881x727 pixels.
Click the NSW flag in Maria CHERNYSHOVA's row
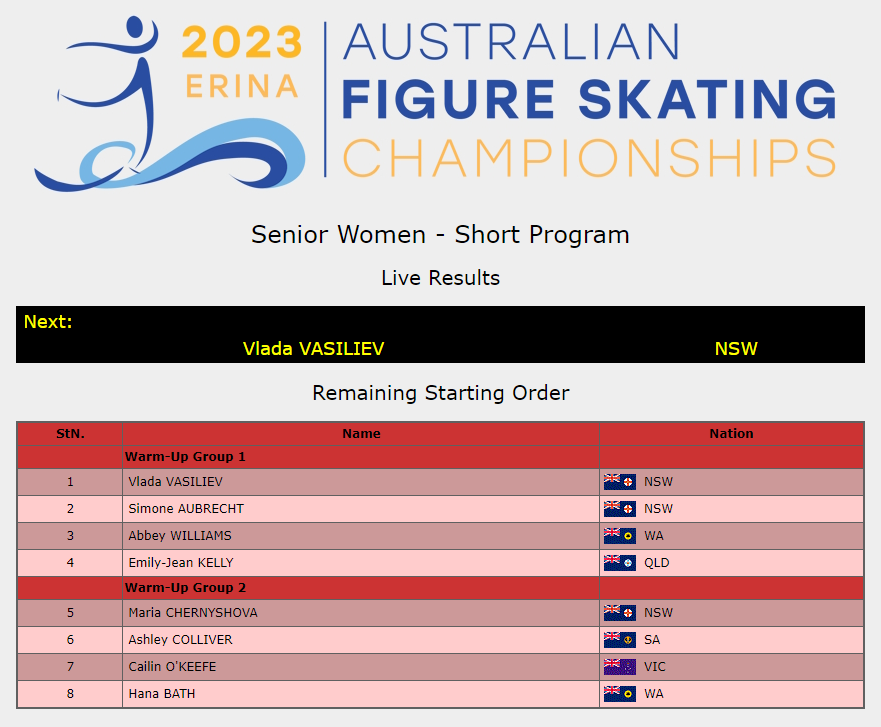[x=620, y=613]
